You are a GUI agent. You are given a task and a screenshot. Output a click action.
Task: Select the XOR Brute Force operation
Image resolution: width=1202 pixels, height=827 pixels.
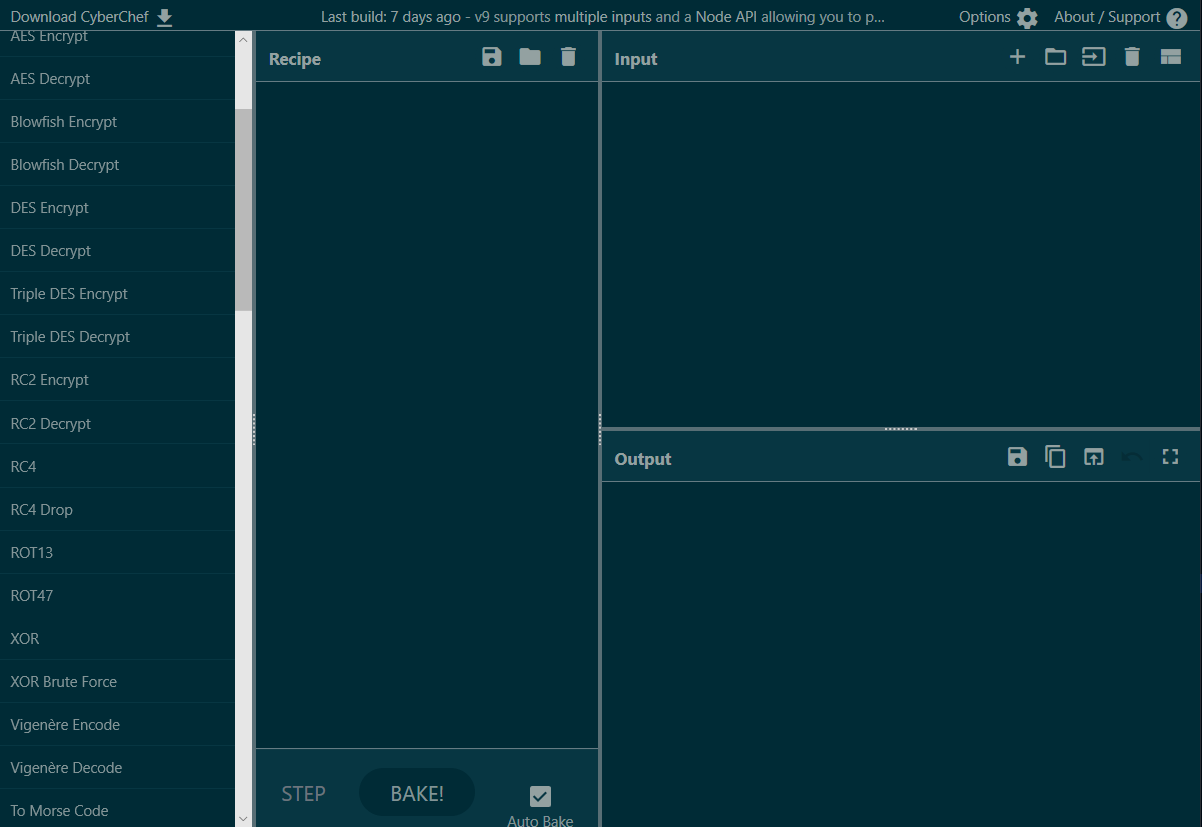[x=64, y=682]
